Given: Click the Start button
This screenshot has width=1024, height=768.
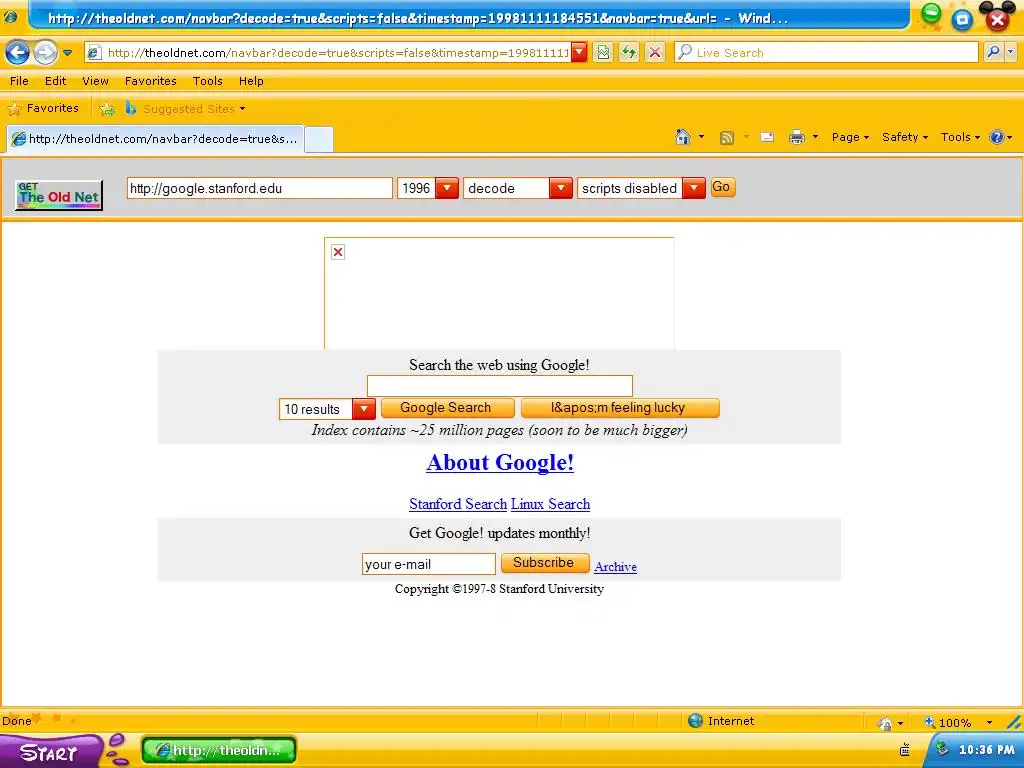Looking at the screenshot, I should [x=49, y=752].
